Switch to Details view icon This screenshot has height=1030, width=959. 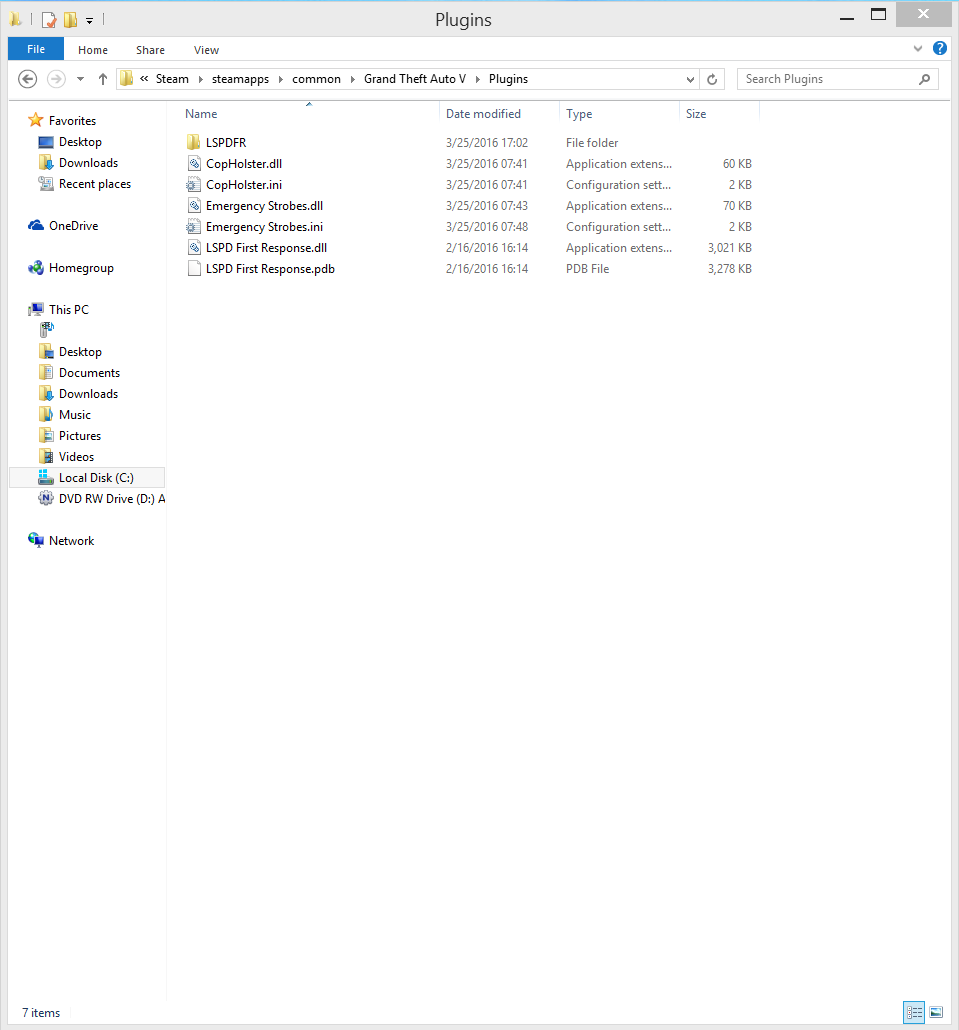(x=914, y=1012)
